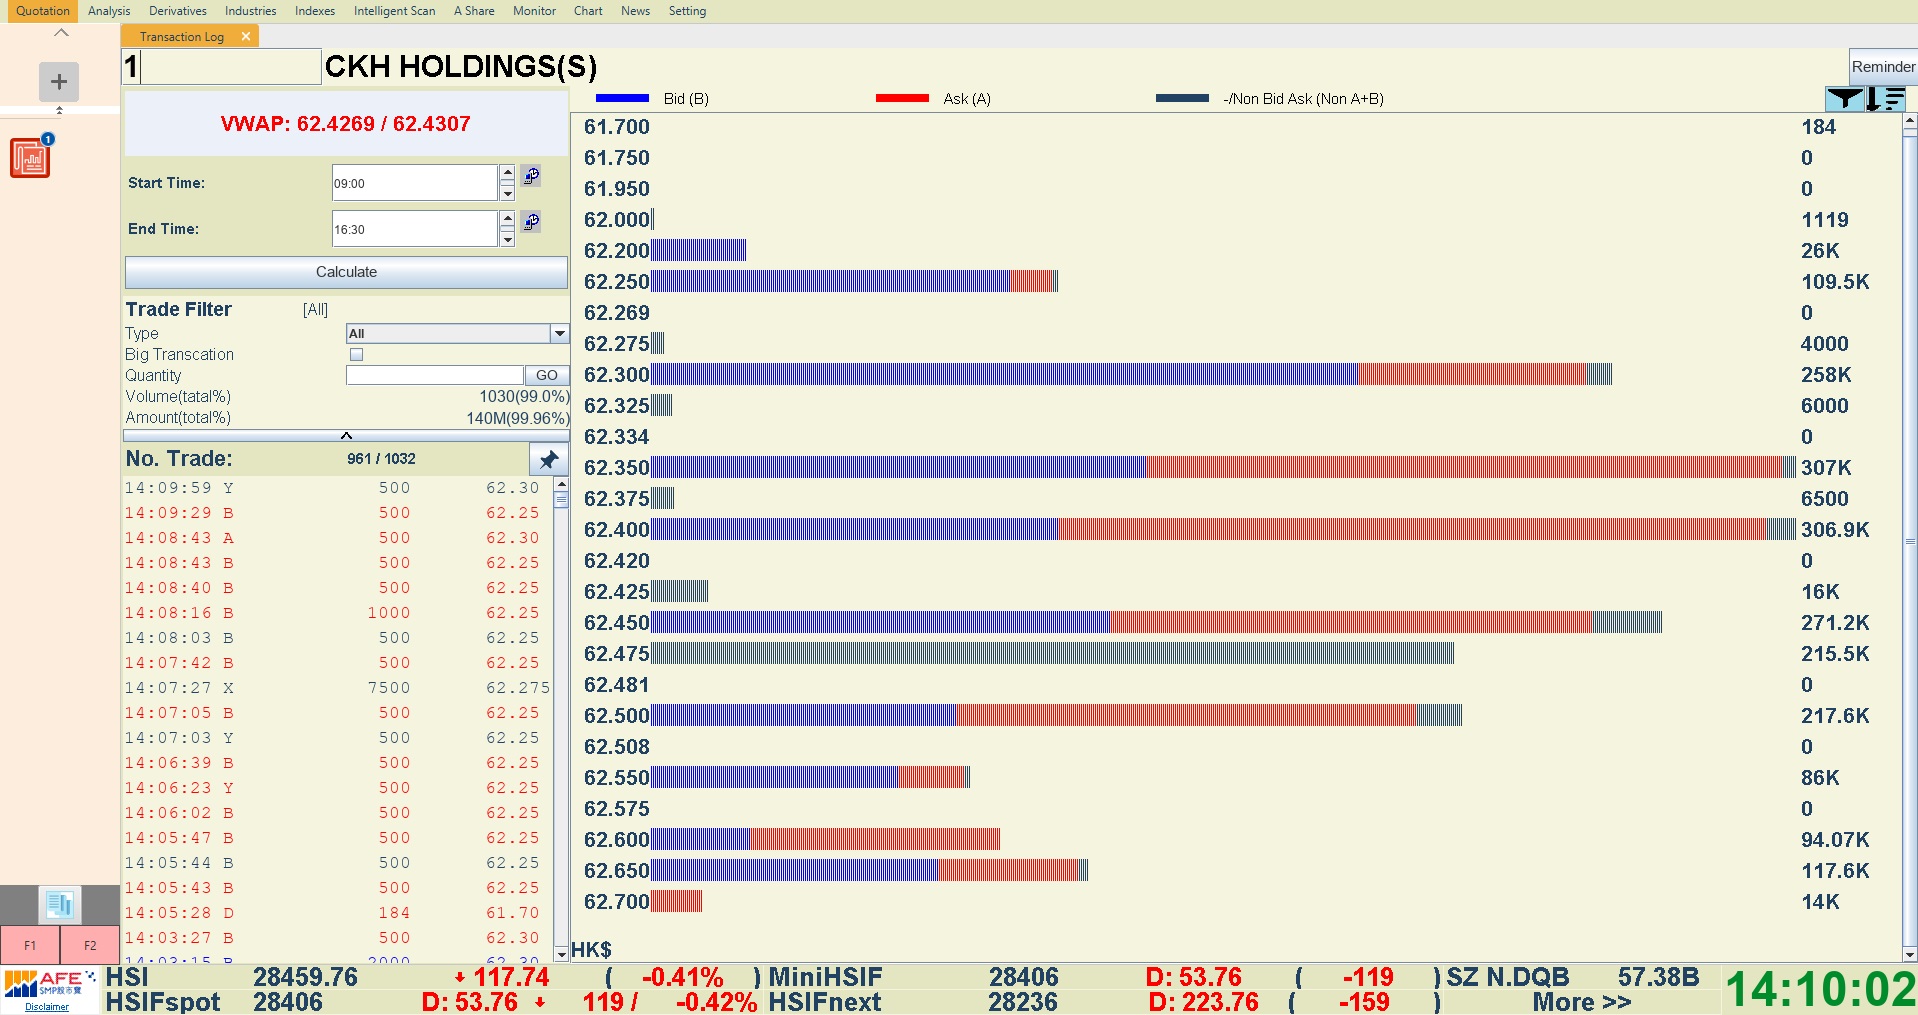The height and width of the screenshot is (1015, 1918).
Task: Click the stock code input field
Action: point(222,67)
